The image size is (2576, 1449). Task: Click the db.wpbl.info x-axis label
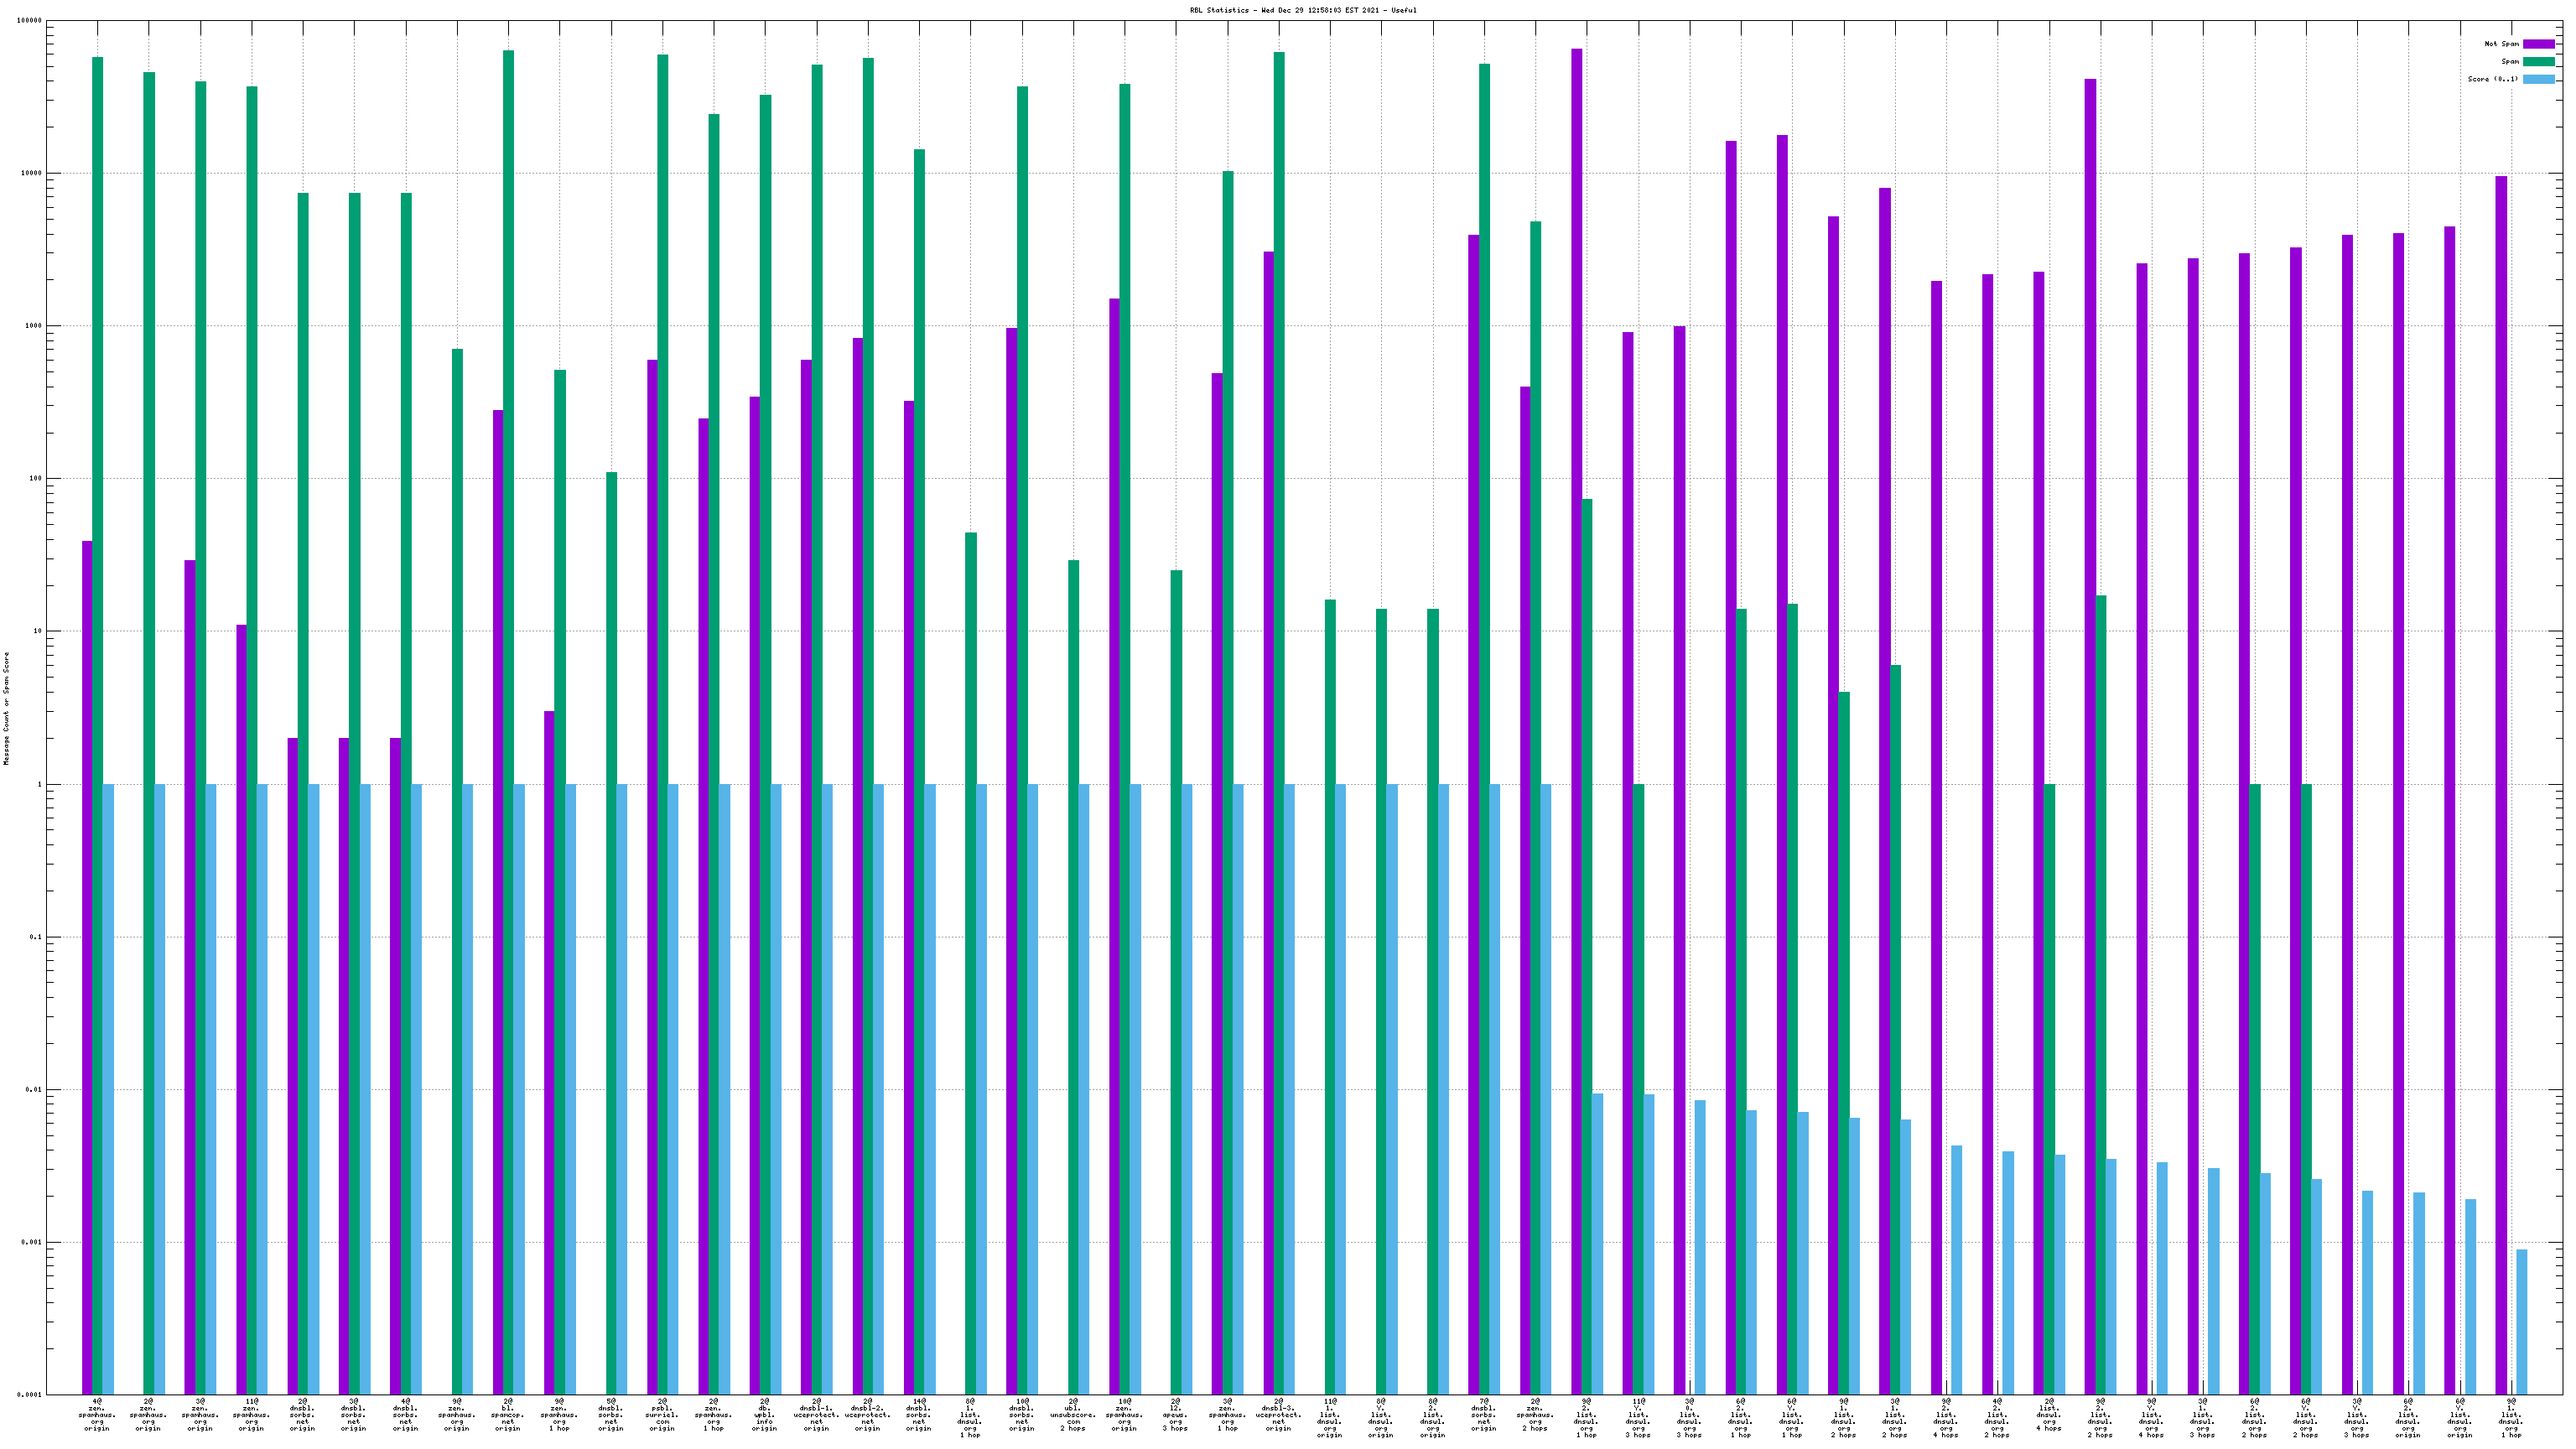point(765,1415)
